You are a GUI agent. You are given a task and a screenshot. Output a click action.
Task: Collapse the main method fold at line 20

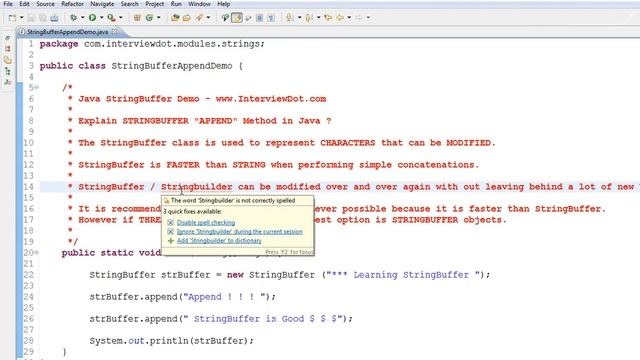tap(36, 252)
